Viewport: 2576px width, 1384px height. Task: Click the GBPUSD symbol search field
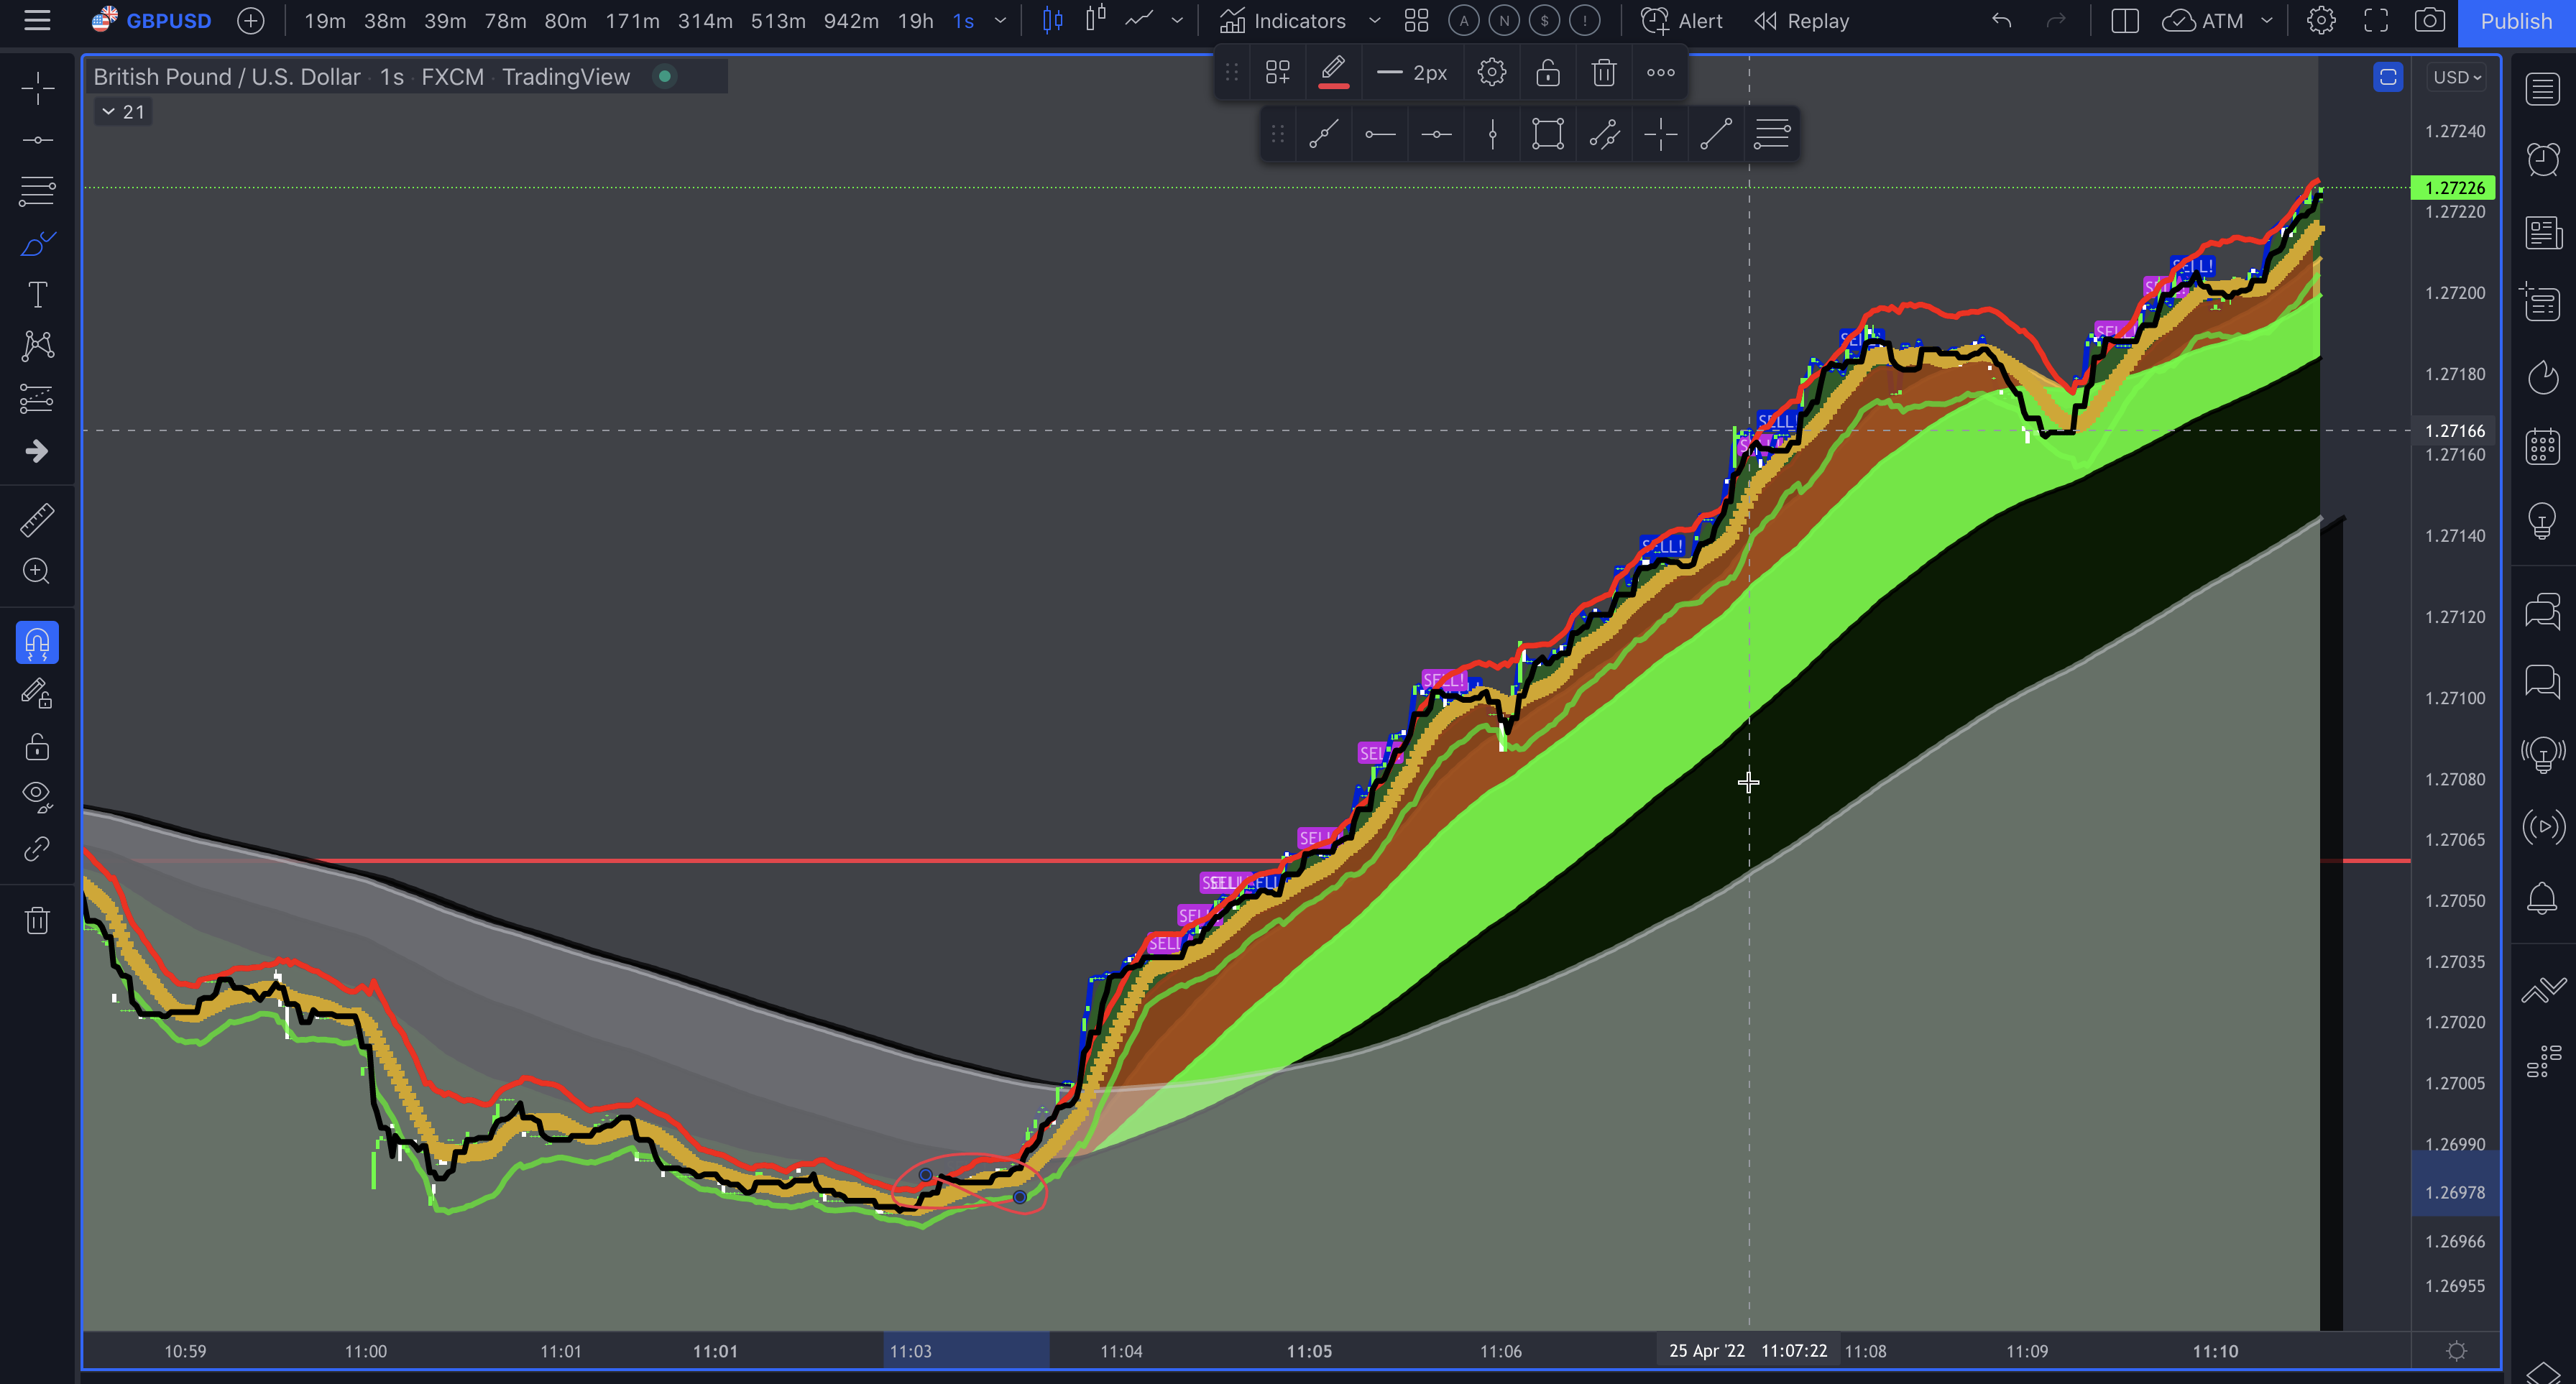pos(168,21)
